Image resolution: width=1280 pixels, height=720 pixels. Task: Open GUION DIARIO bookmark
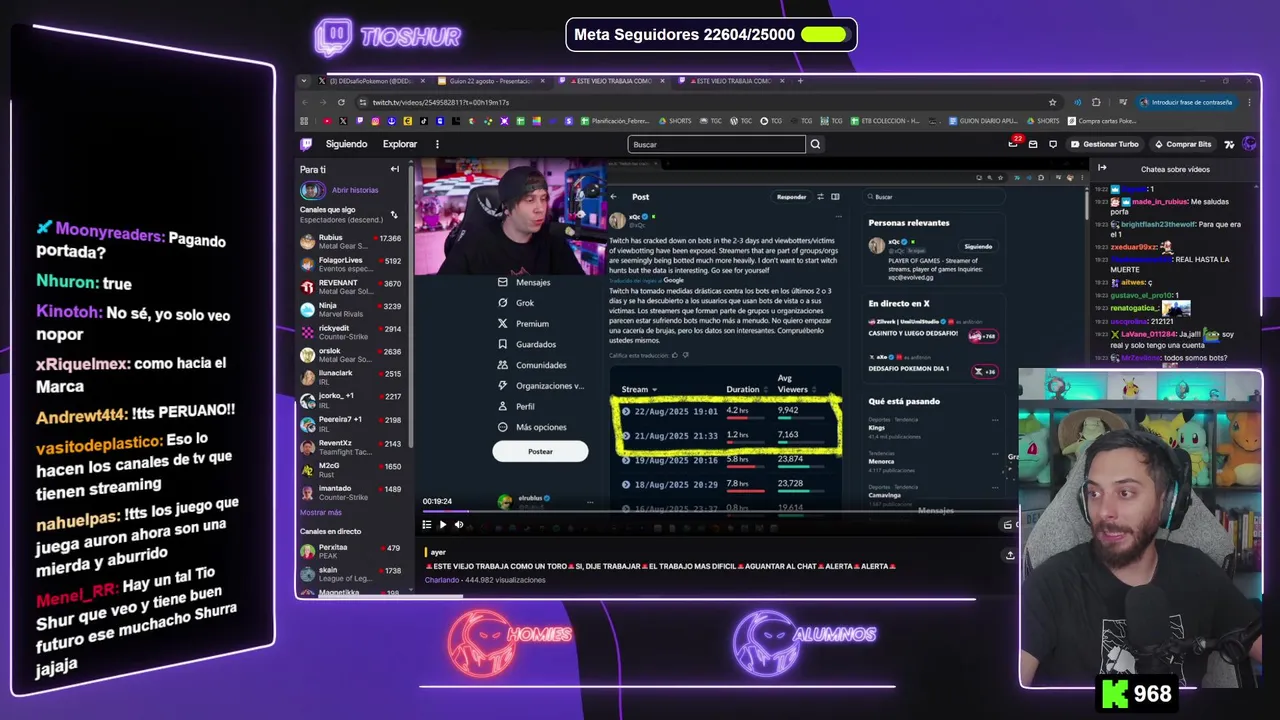point(982,121)
